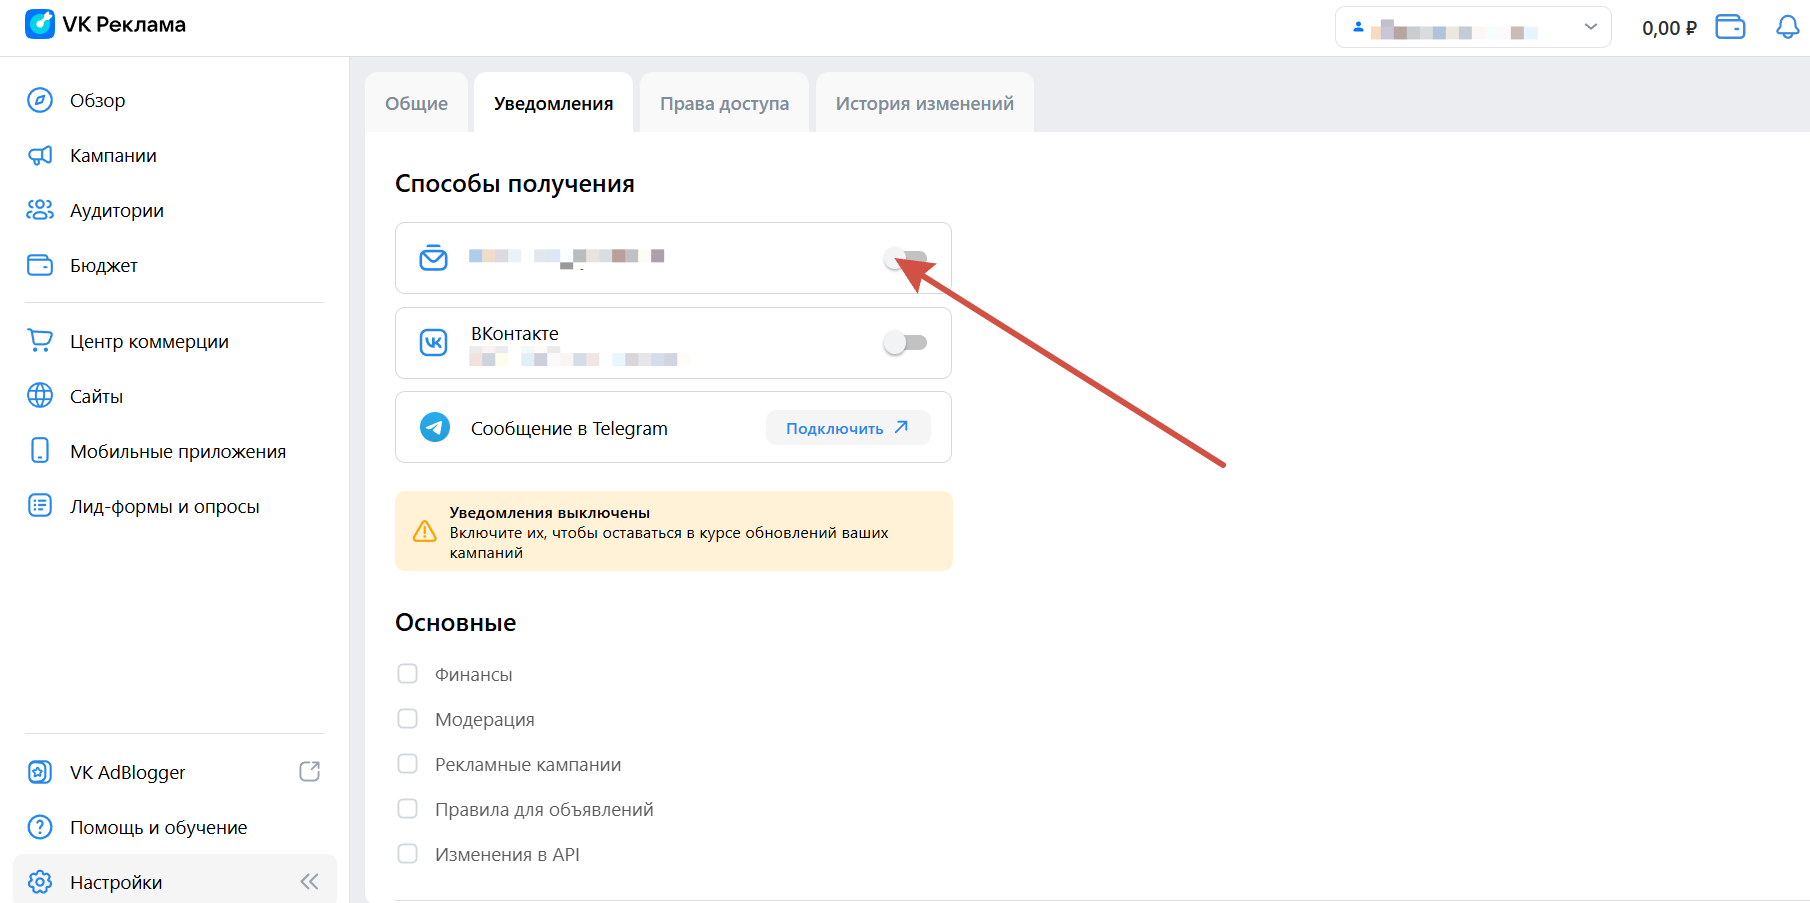This screenshot has width=1810, height=903.
Task: Expand the account selector dropdown
Action: pos(1473,27)
